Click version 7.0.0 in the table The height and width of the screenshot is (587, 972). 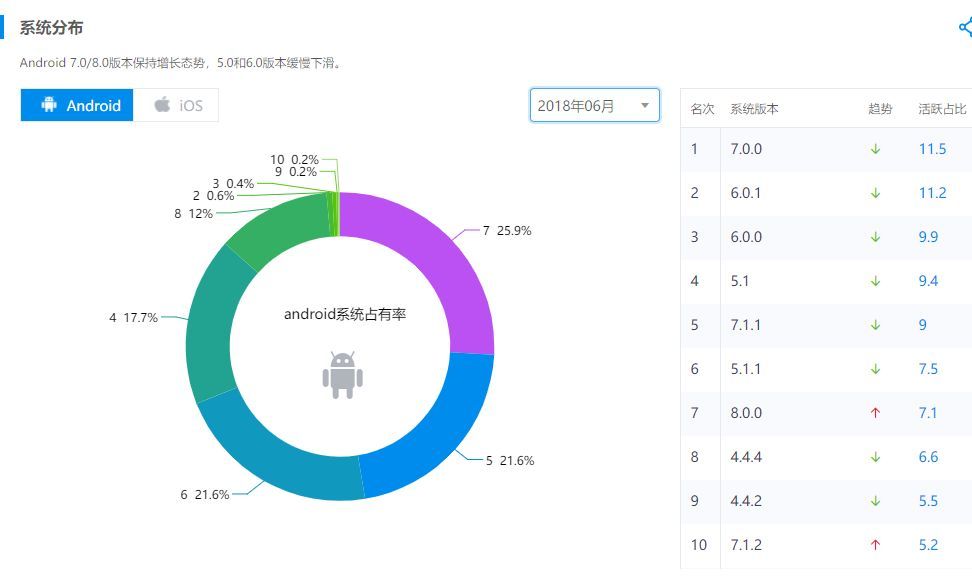[x=746, y=149]
